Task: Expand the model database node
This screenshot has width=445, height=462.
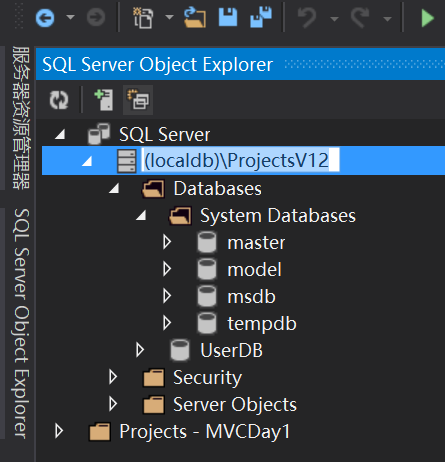Action: [167, 269]
